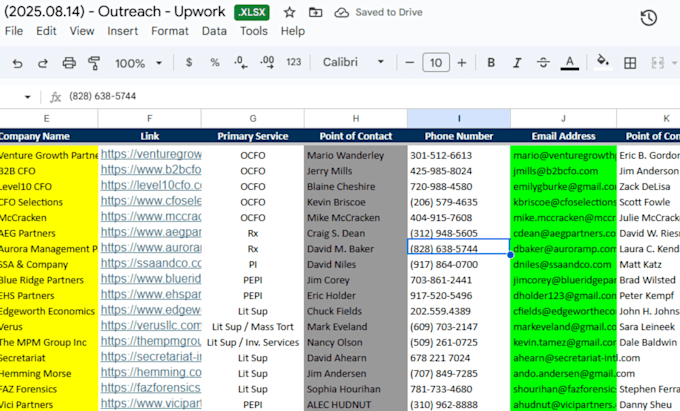This screenshot has width=680, height=411.
Task: Click the .XLSX file format badge
Action: pos(252,12)
